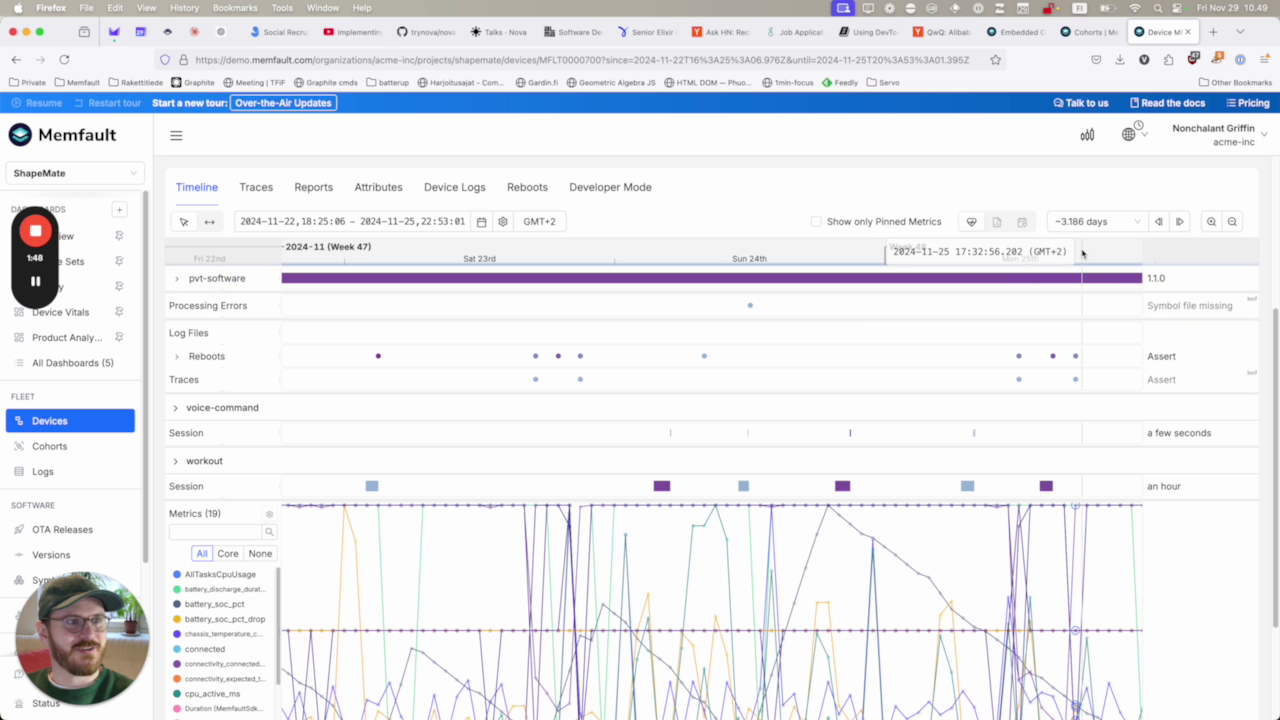The width and height of the screenshot is (1280, 720).
Task: Expand the voice-command section
Action: coord(175,408)
